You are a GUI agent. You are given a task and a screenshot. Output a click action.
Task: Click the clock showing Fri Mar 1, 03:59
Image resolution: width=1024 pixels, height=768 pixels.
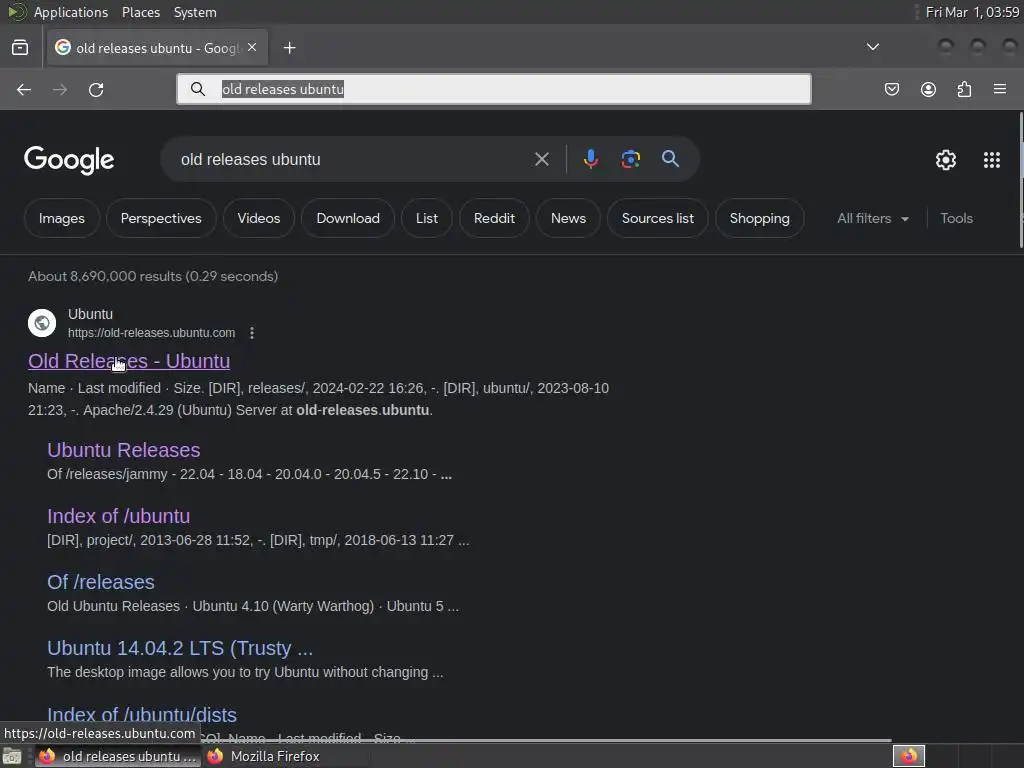pyautogui.click(x=972, y=12)
